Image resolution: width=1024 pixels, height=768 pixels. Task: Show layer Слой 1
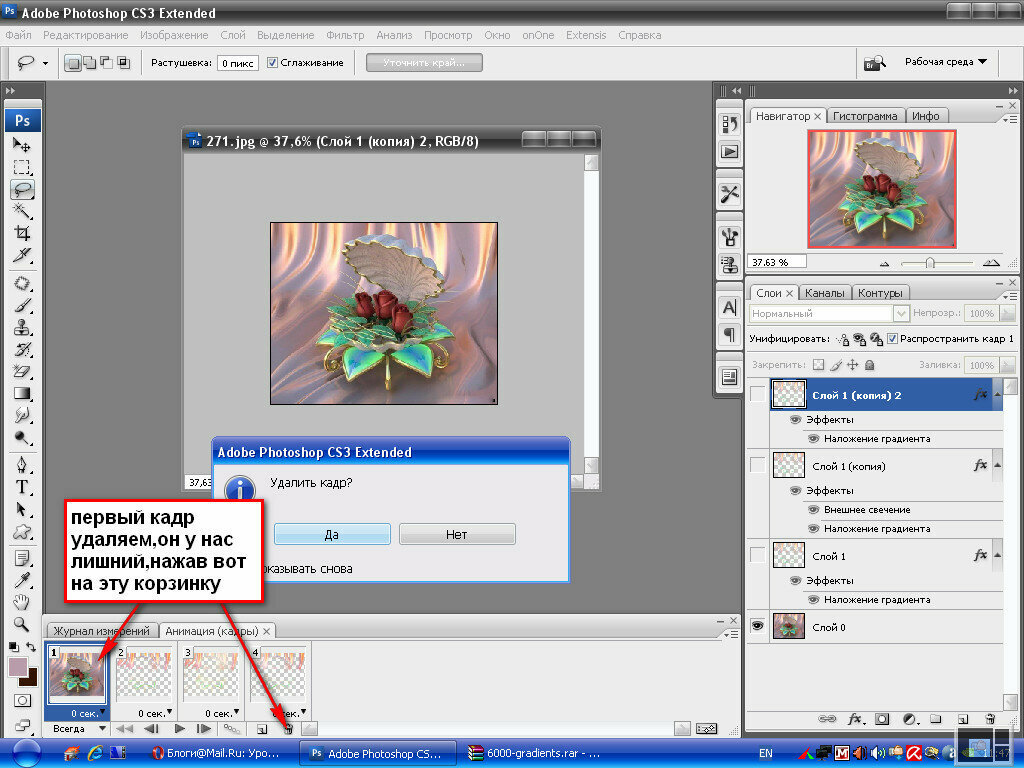click(x=758, y=555)
